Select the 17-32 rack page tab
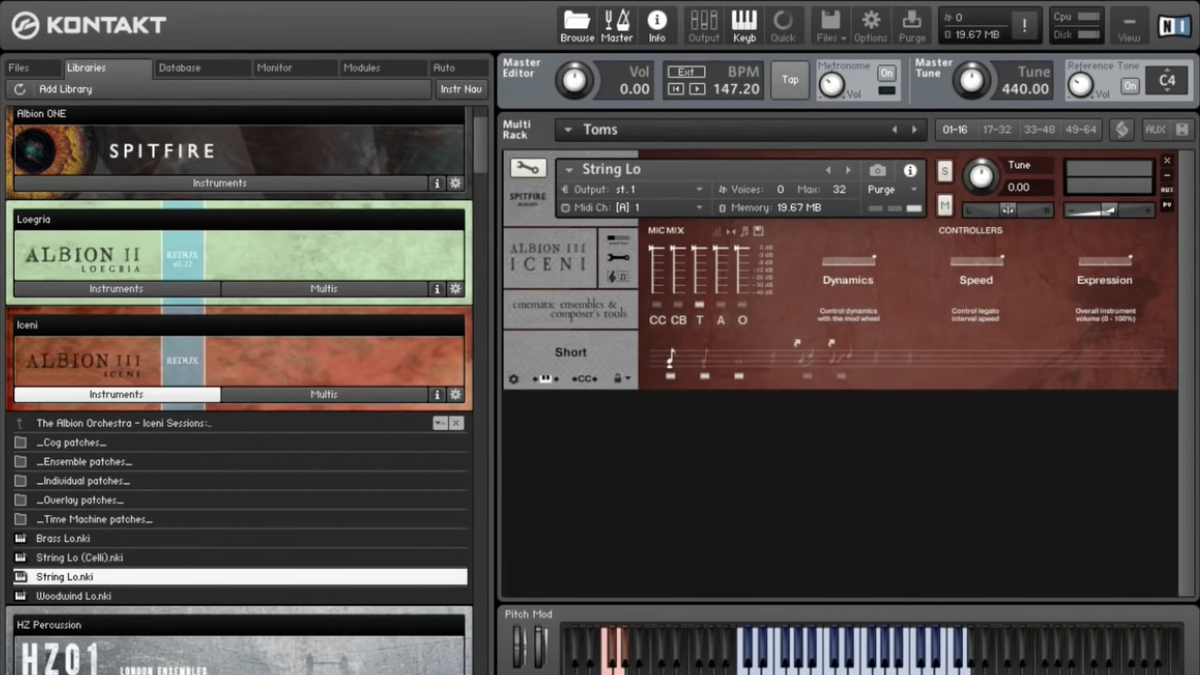Image resolution: width=1200 pixels, height=675 pixels. tap(997, 130)
